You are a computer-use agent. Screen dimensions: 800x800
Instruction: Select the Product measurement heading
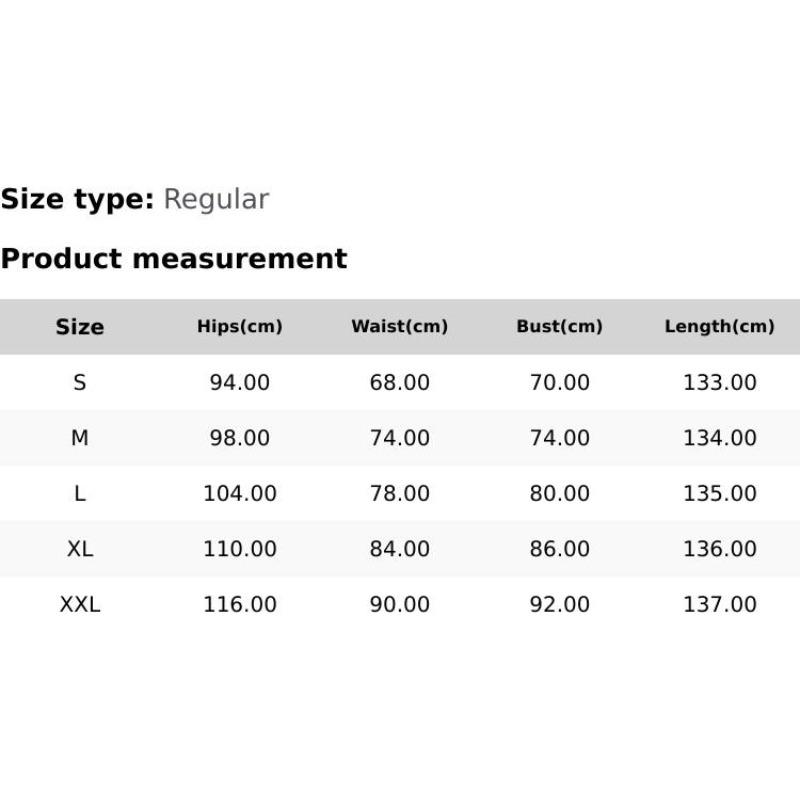click(x=174, y=259)
